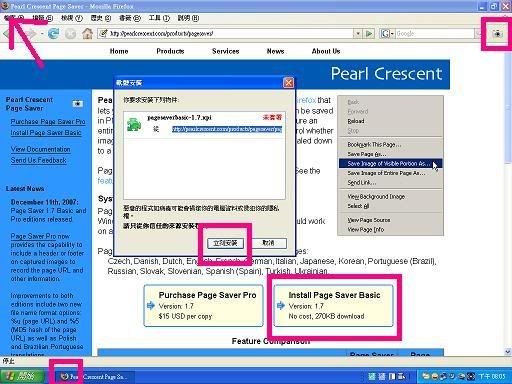Click the camera icon in the sidebar header
The height and width of the screenshot is (384, 512).
tap(78, 104)
